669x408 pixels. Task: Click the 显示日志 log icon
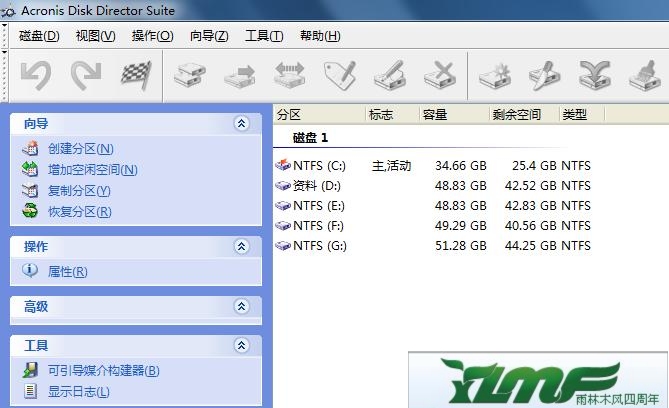pyautogui.click(x=30, y=391)
